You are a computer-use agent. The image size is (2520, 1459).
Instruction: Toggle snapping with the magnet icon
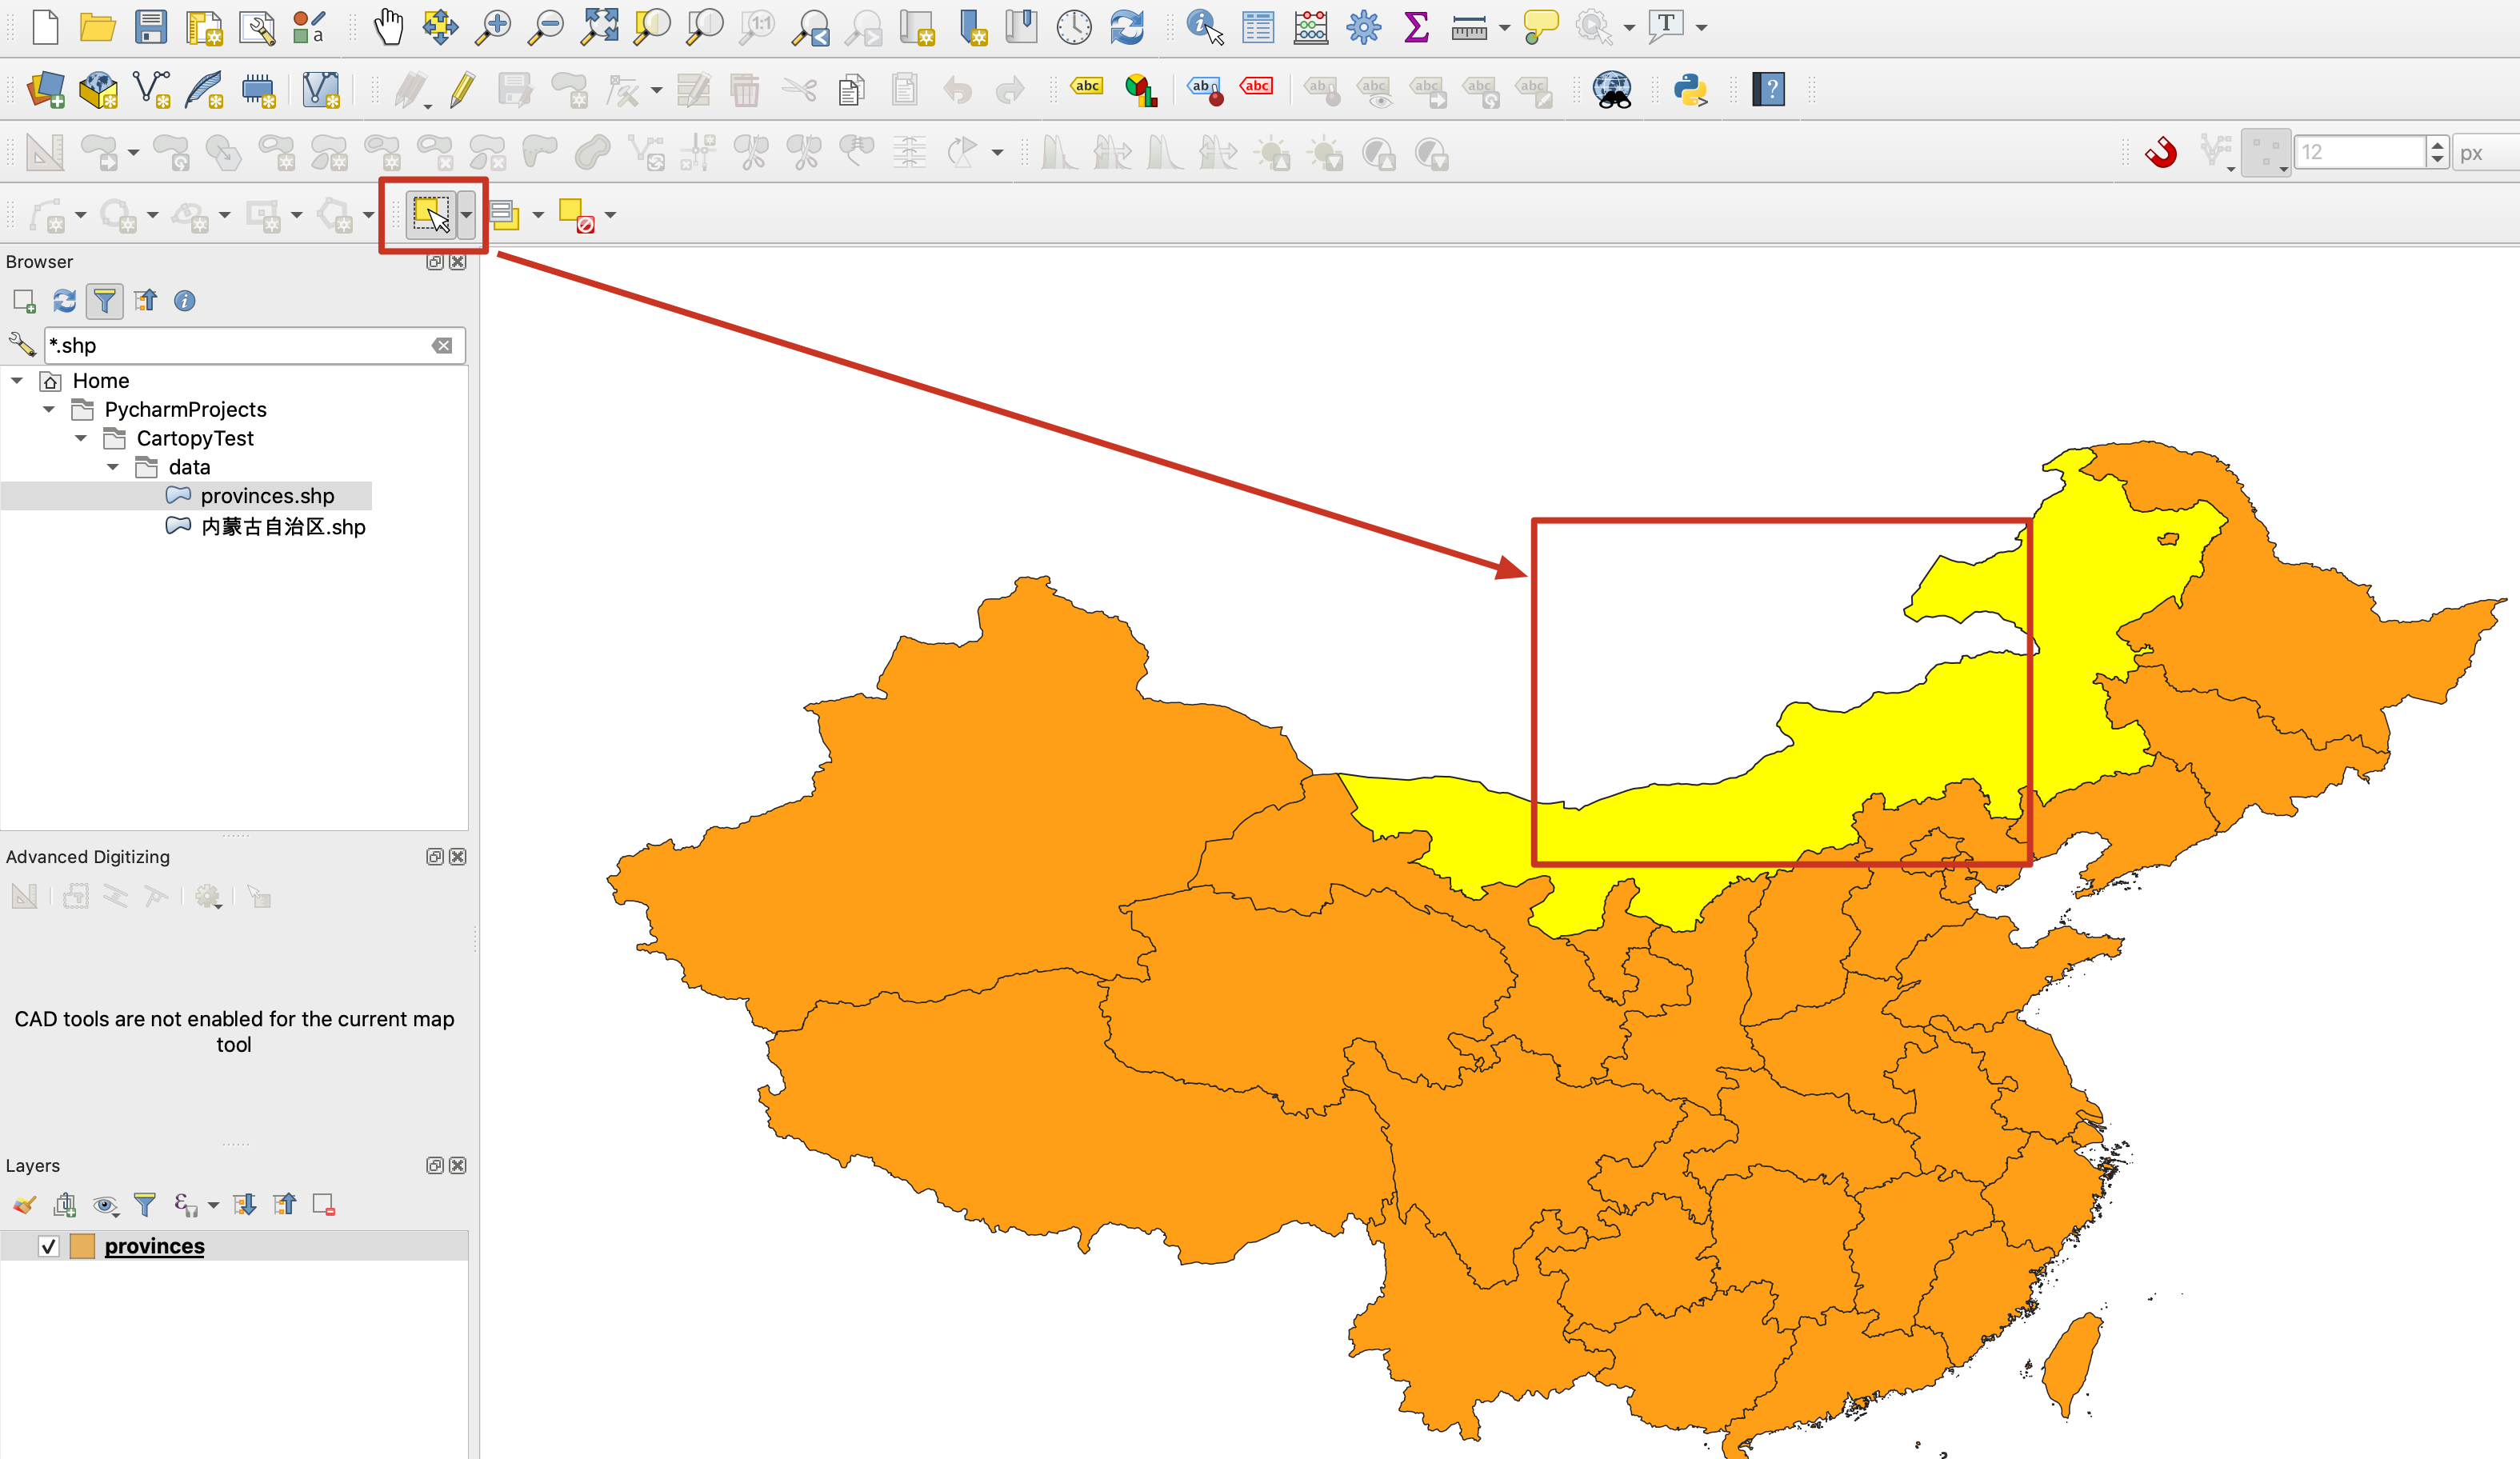click(x=2161, y=153)
